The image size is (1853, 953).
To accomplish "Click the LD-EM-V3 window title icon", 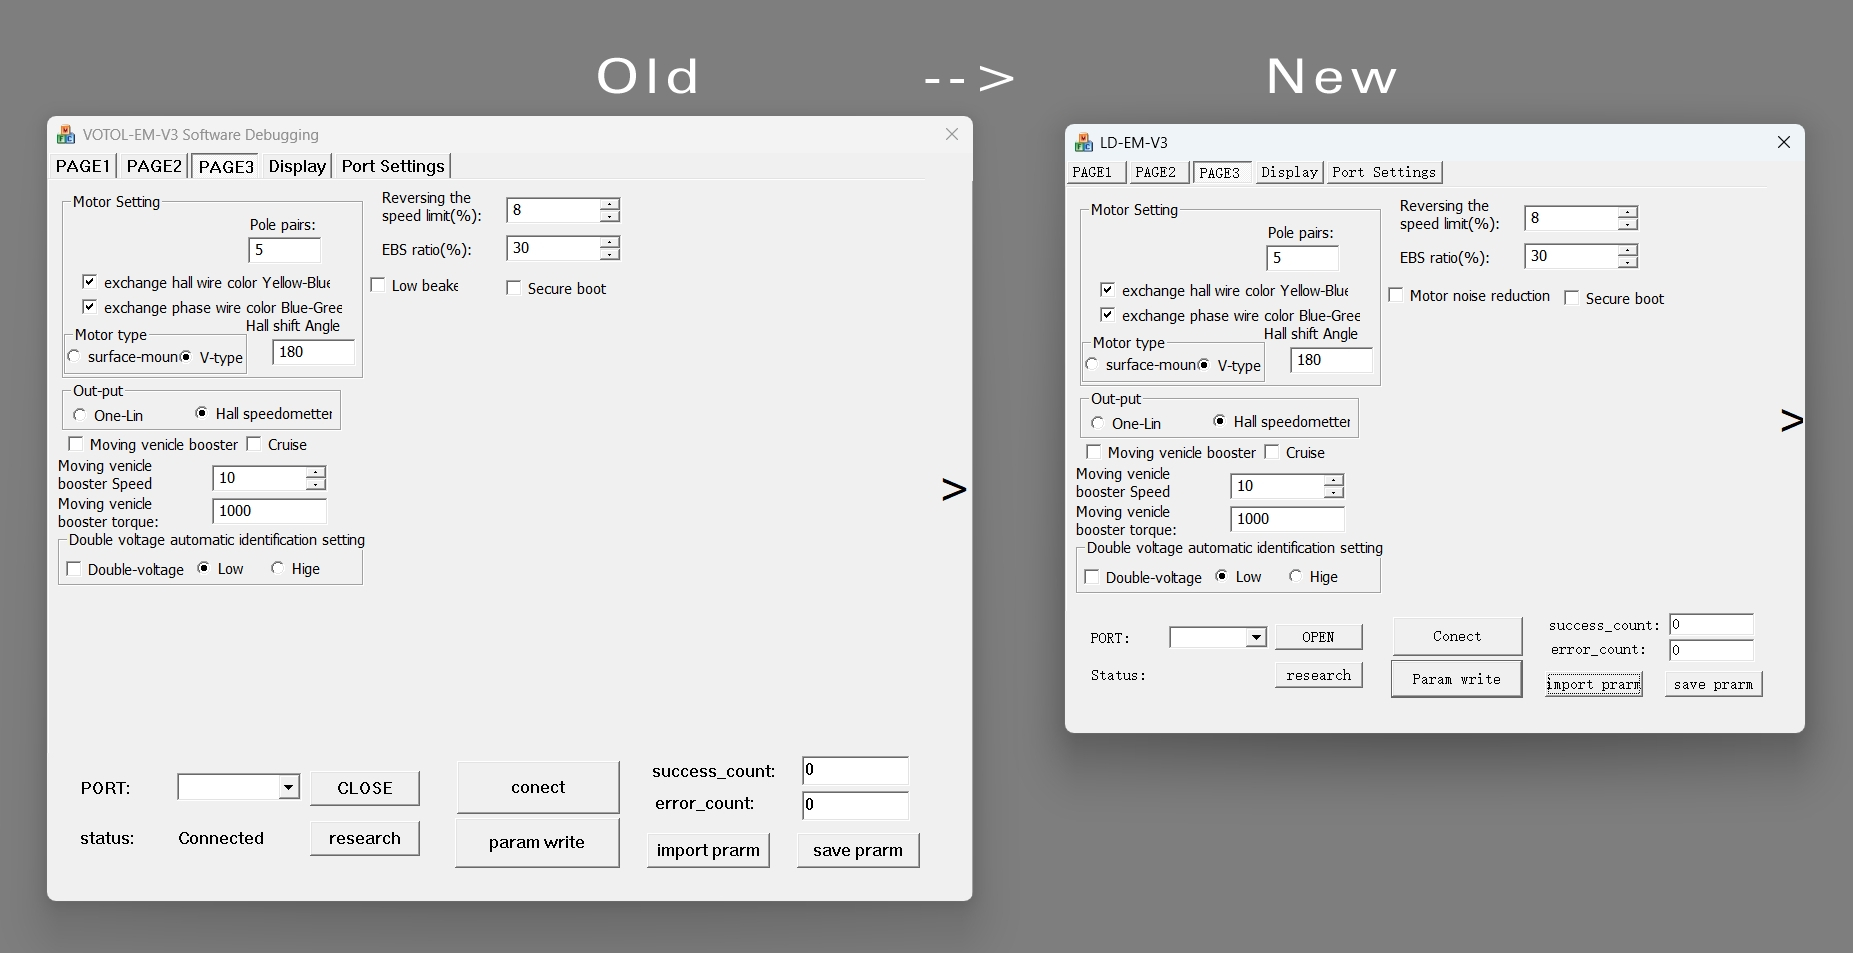I will pos(1084,142).
